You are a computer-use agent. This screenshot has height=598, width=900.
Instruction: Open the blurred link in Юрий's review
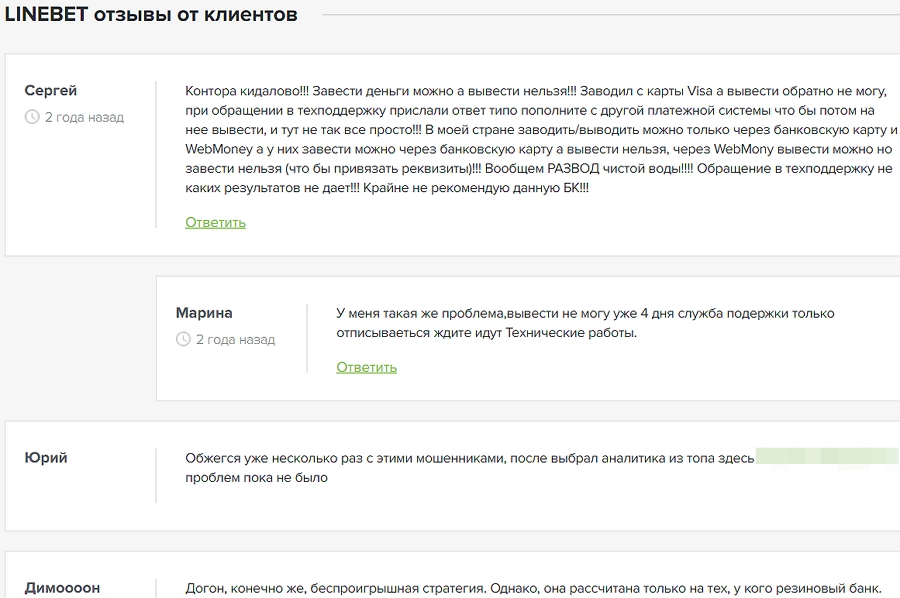[x=826, y=457]
